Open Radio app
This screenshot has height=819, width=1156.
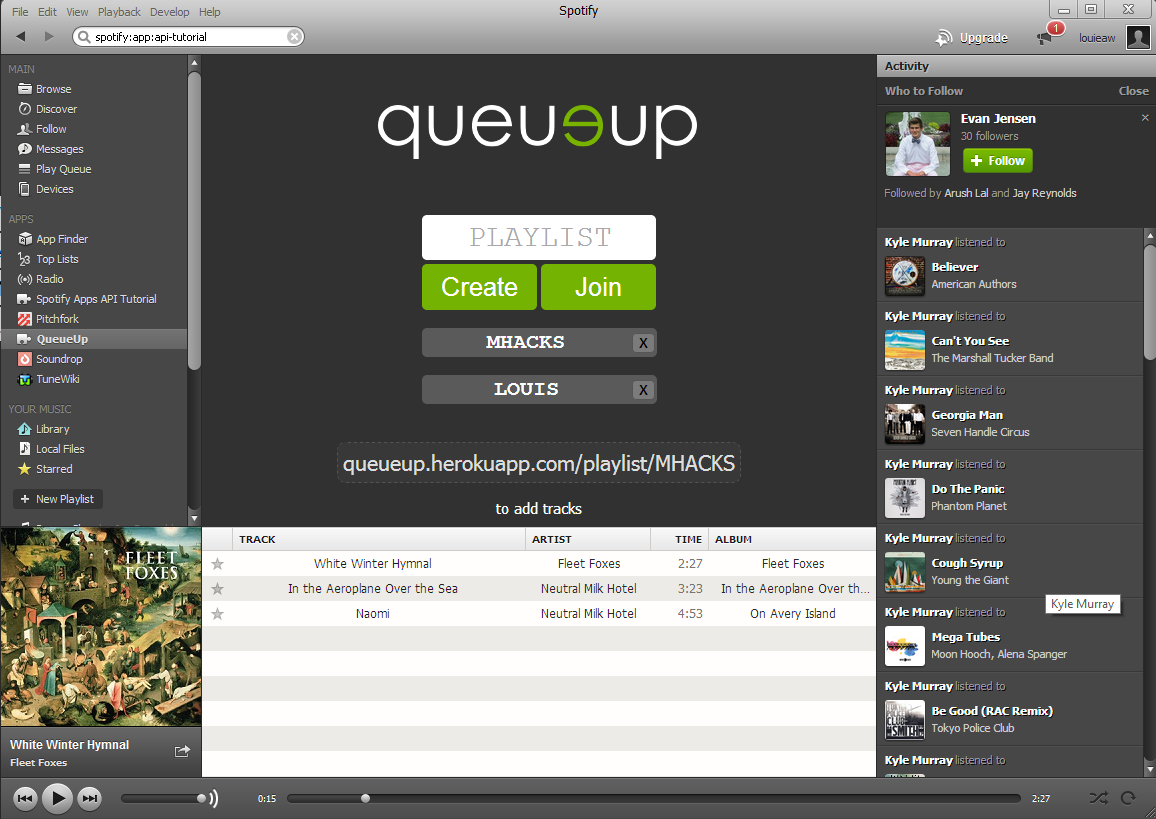(x=49, y=279)
